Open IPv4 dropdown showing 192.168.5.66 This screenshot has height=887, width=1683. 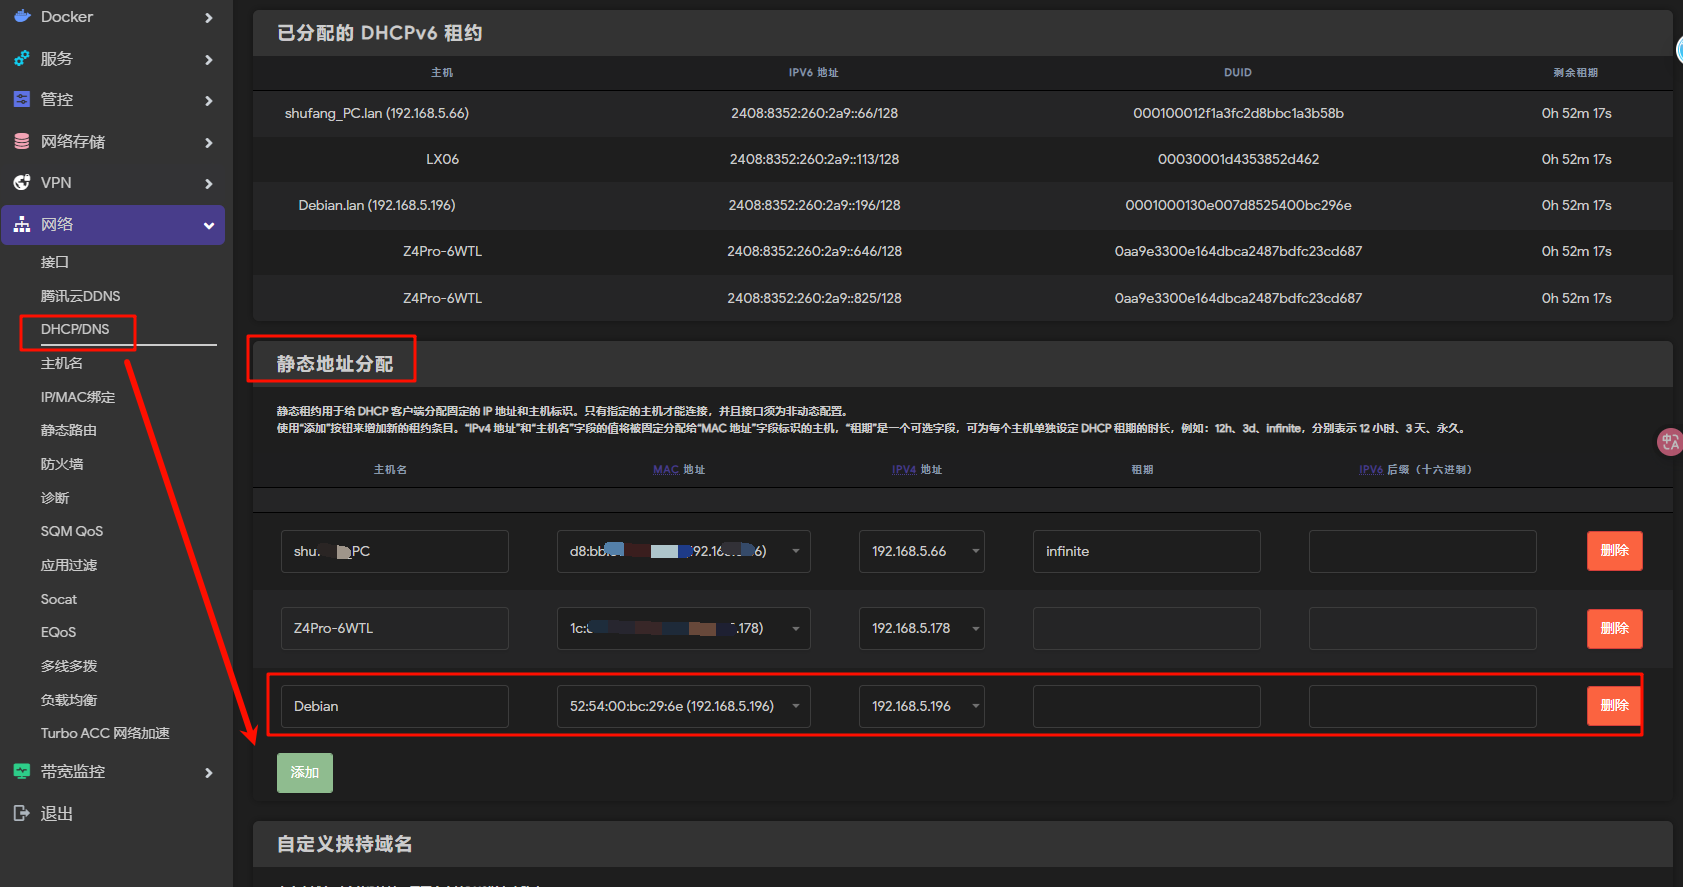[x=975, y=551]
